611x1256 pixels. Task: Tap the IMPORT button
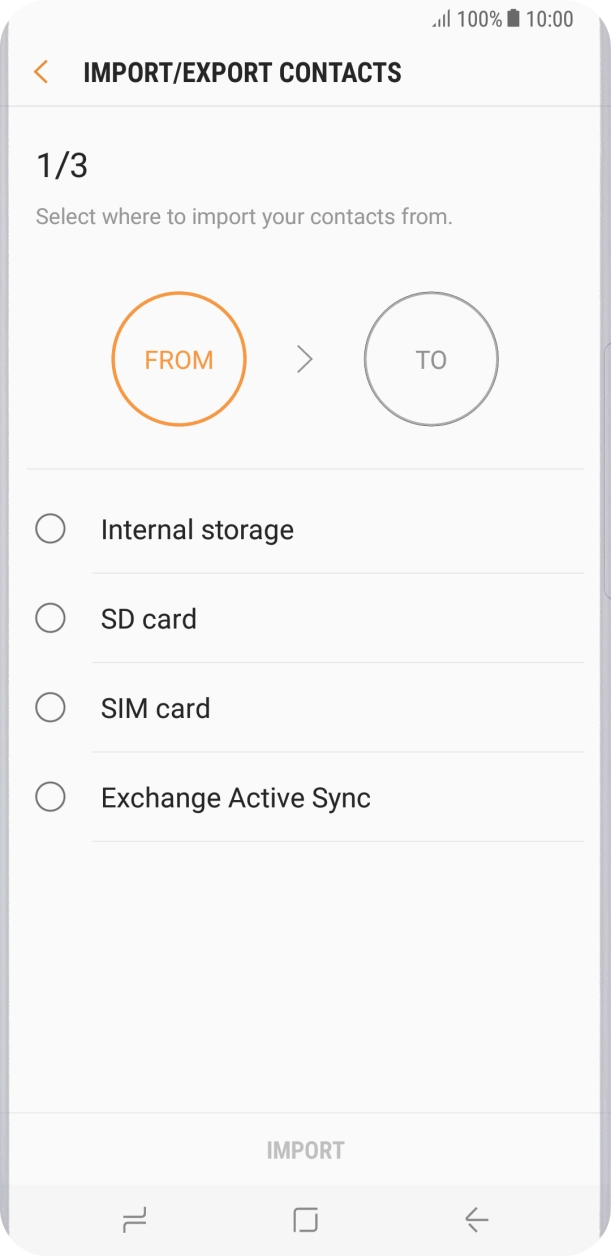pos(305,1149)
